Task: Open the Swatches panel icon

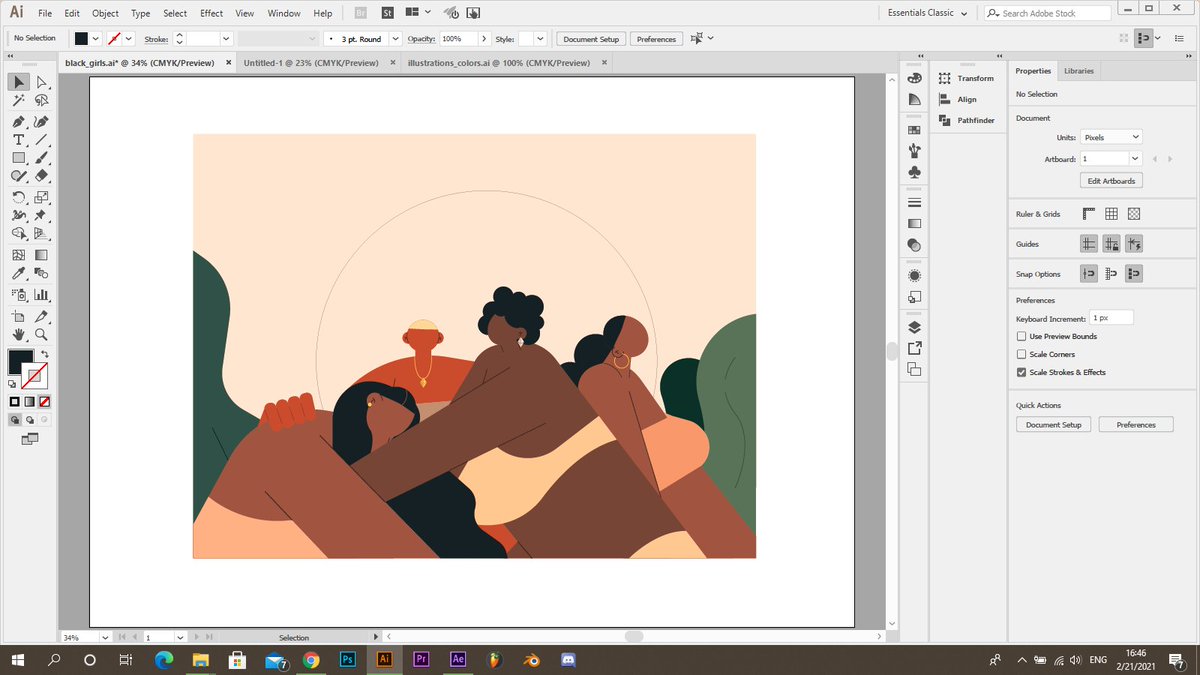Action: [914, 130]
